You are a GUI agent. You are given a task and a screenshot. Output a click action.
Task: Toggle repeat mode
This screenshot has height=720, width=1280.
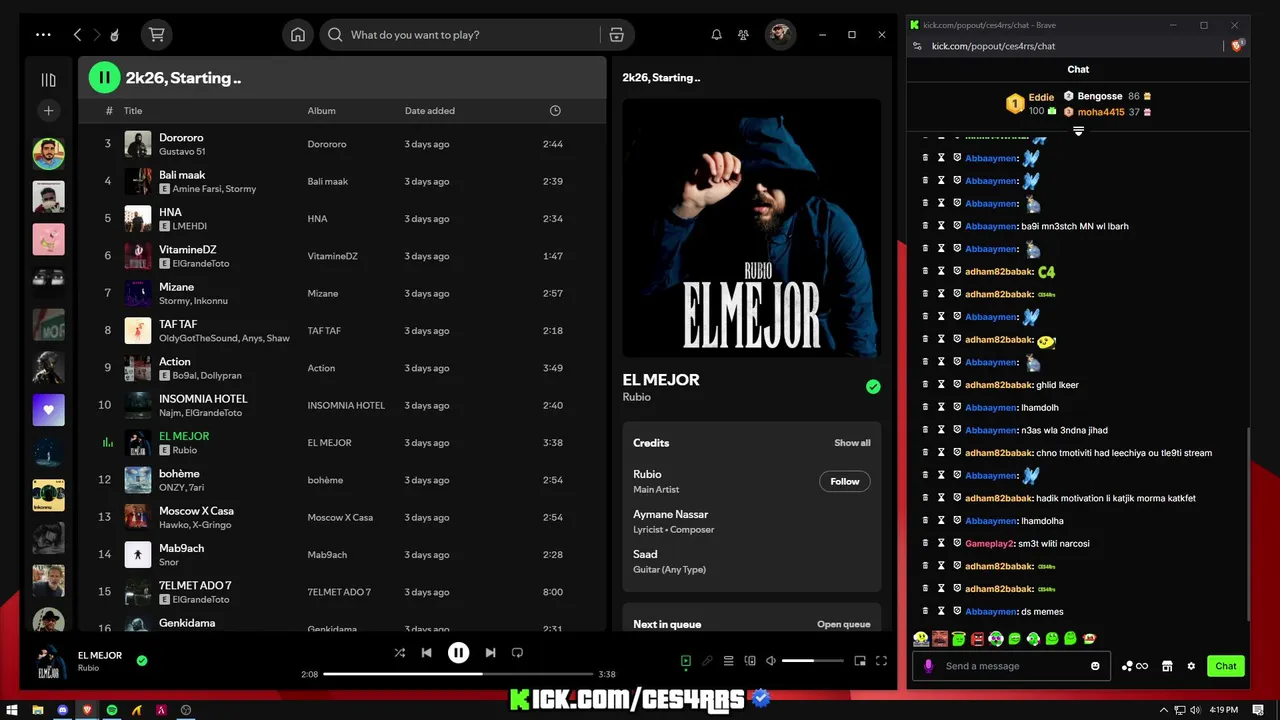pos(517,653)
